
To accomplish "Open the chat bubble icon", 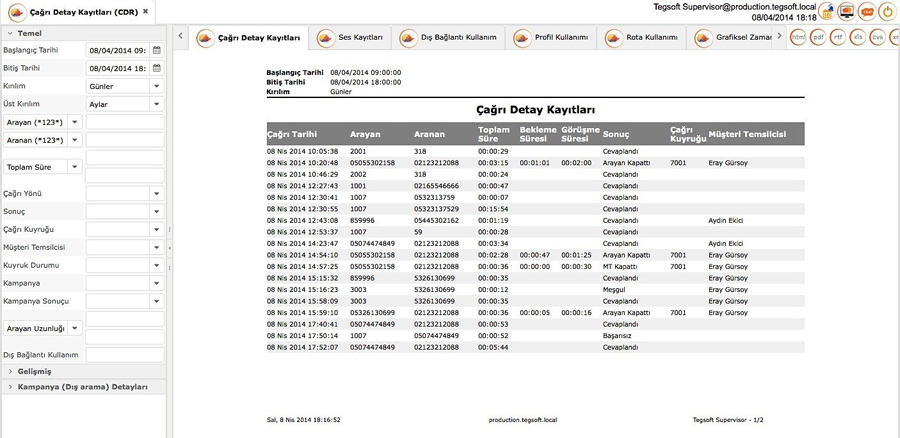I will pos(867,11).
